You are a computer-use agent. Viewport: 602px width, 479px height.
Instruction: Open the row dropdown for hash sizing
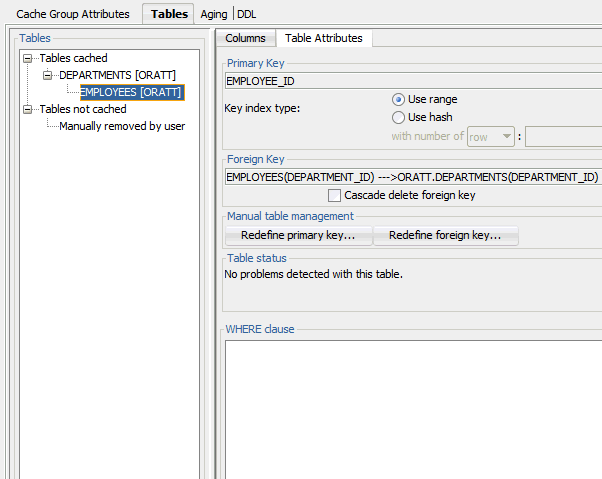point(491,137)
